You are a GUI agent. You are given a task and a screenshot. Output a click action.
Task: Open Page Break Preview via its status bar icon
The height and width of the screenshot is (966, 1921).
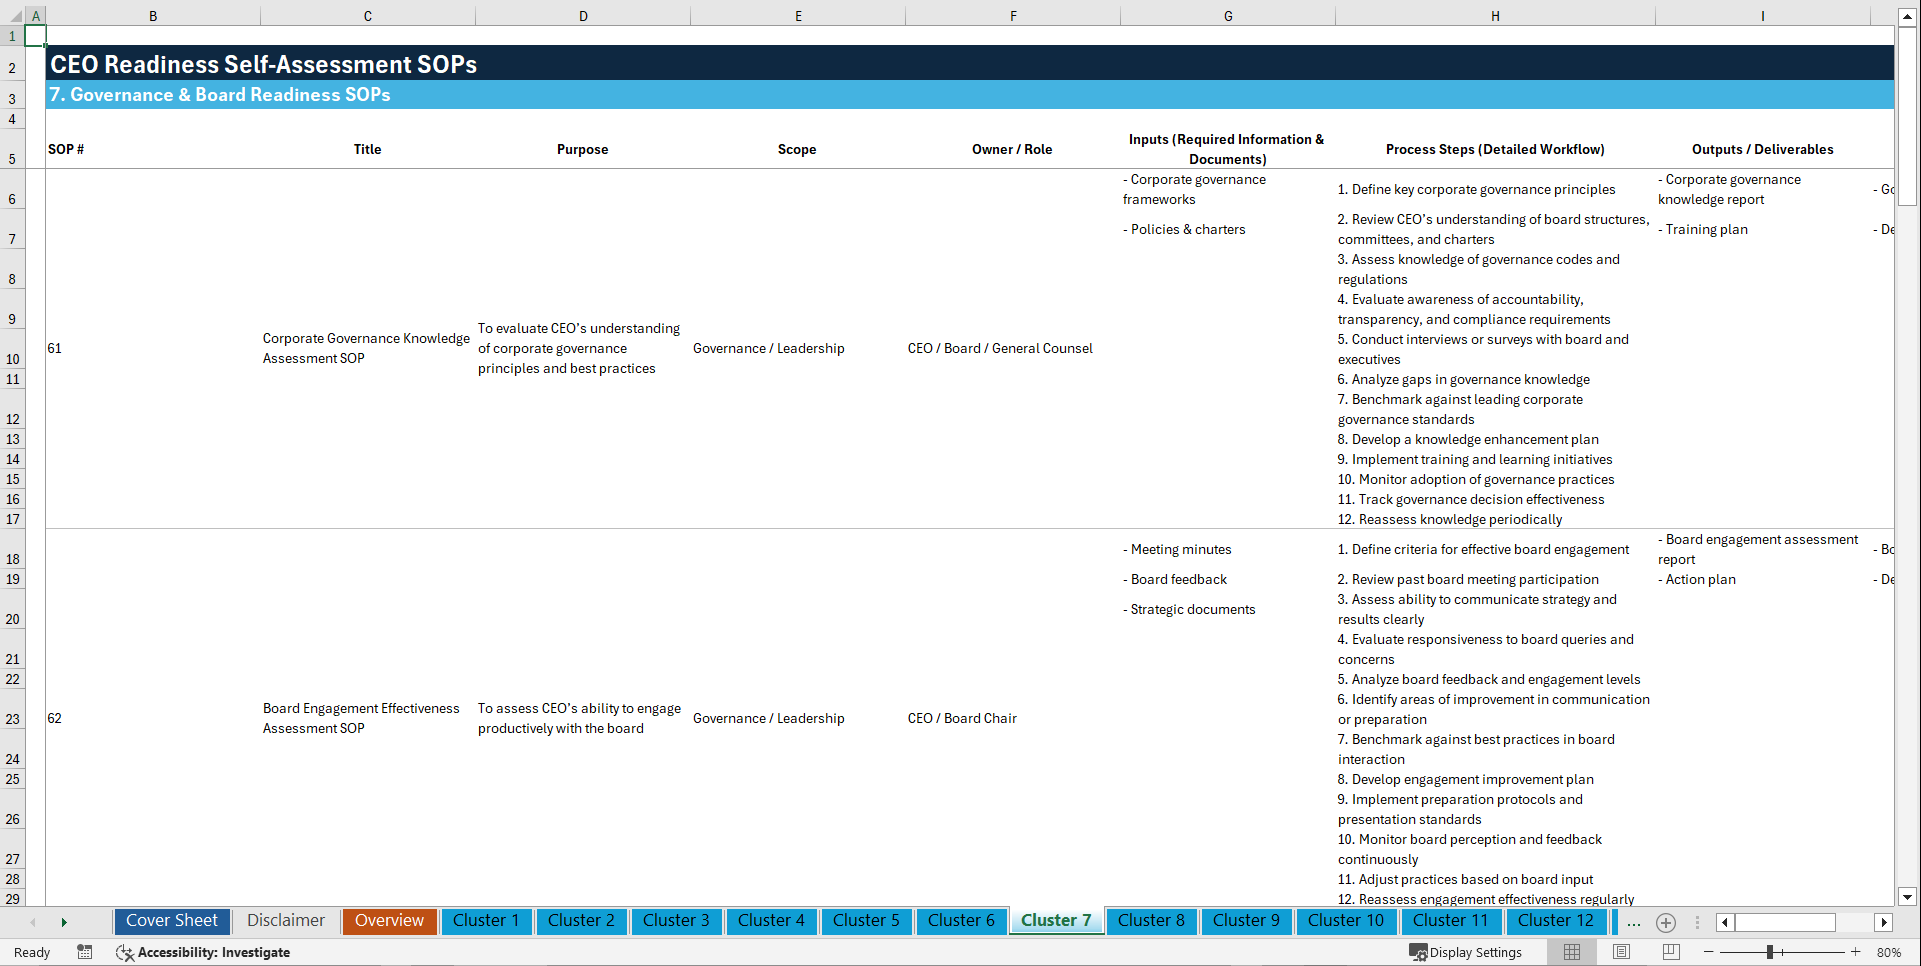1669,952
